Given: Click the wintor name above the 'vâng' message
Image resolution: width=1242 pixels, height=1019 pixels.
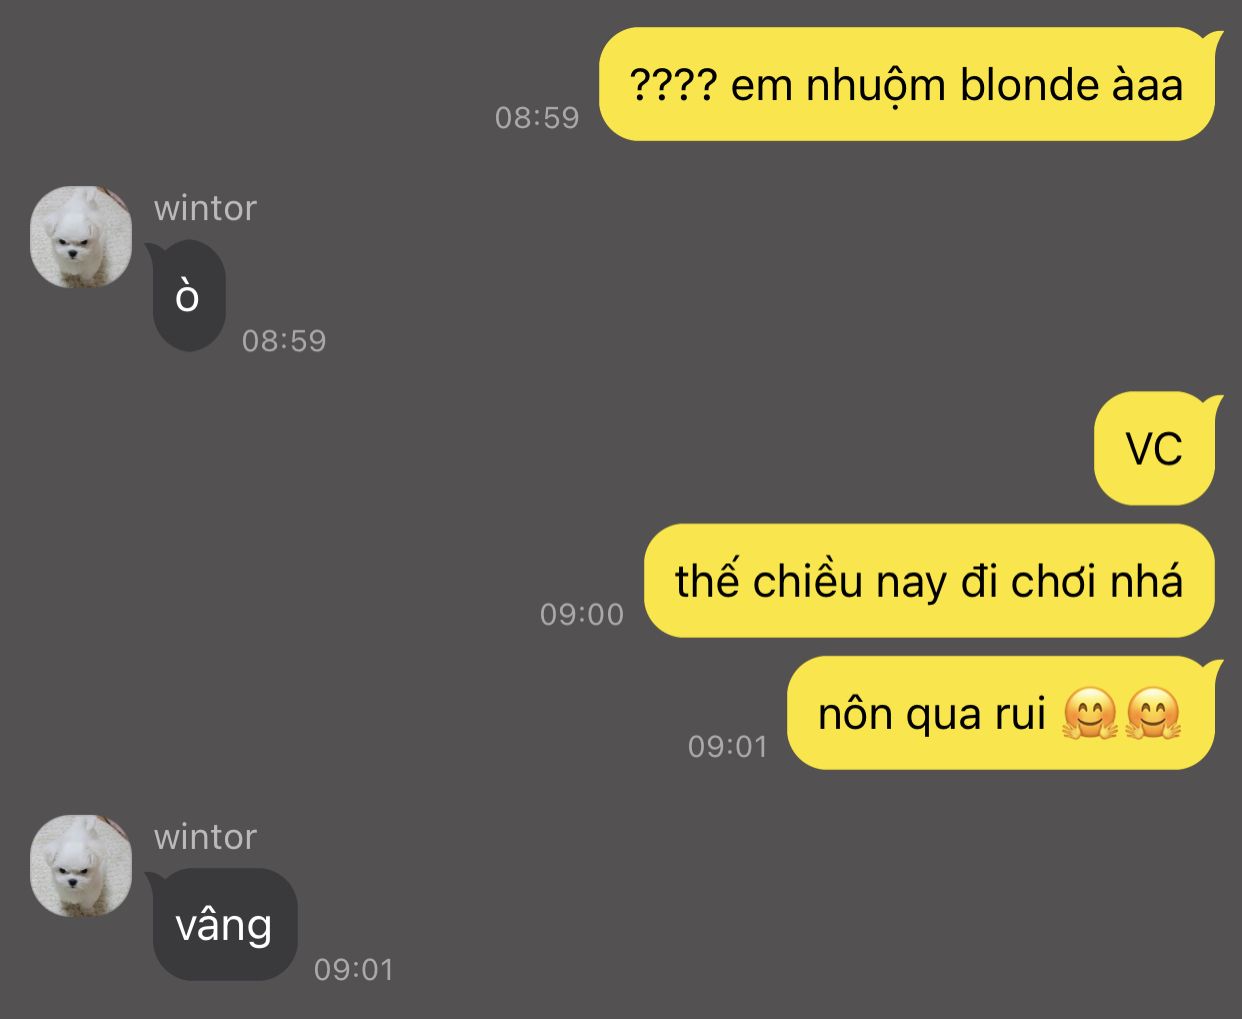Looking at the screenshot, I should coord(205,837).
